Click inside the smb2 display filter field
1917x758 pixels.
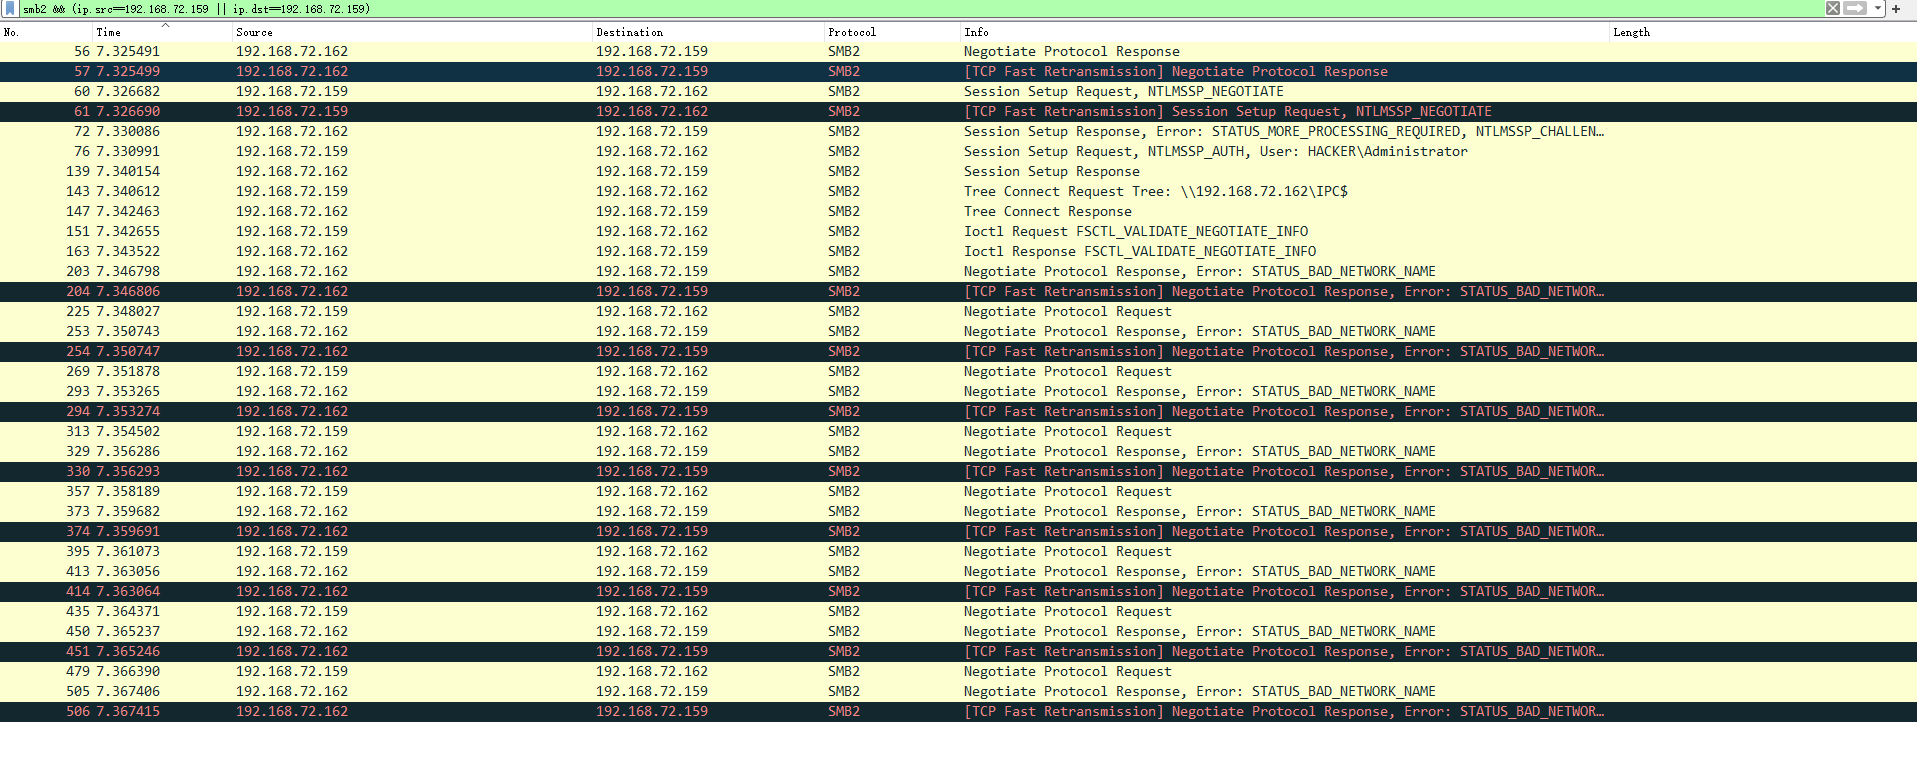[920, 8]
